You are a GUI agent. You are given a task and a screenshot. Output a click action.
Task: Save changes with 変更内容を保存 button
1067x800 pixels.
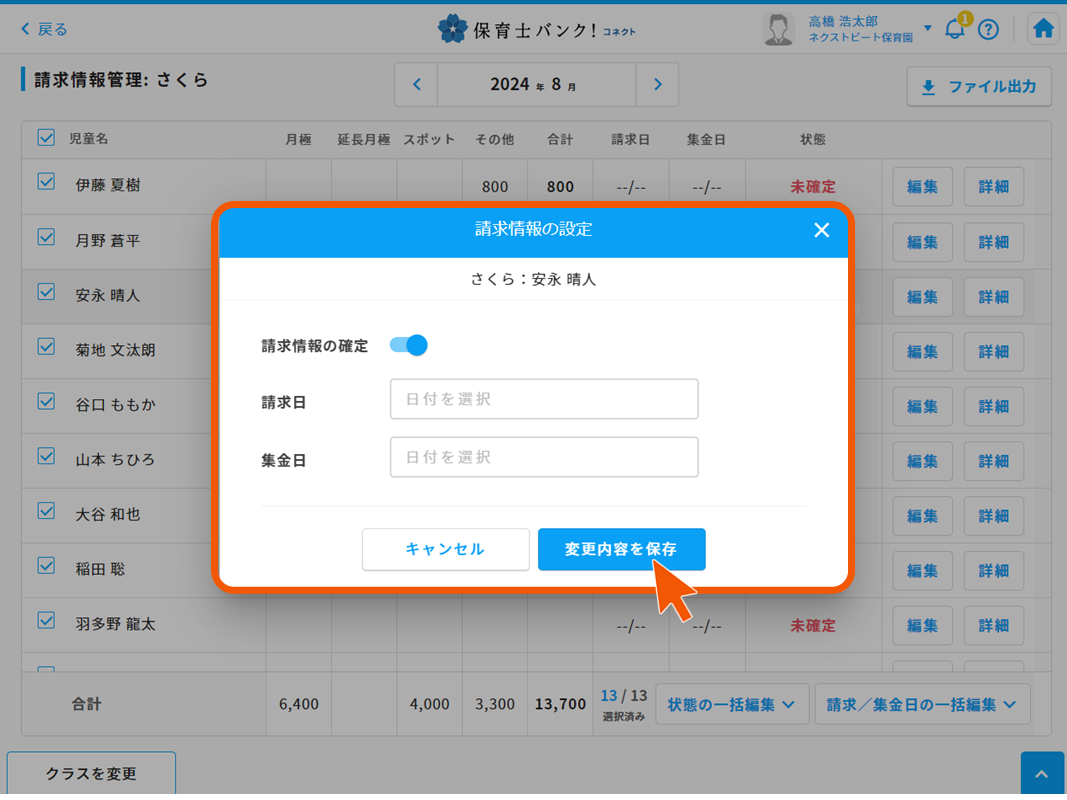point(621,549)
